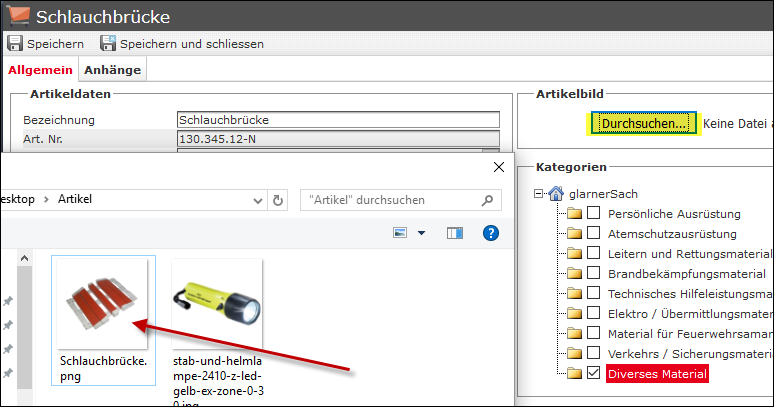
Task: Open view options dropdown arrow
Action: click(x=421, y=233)
